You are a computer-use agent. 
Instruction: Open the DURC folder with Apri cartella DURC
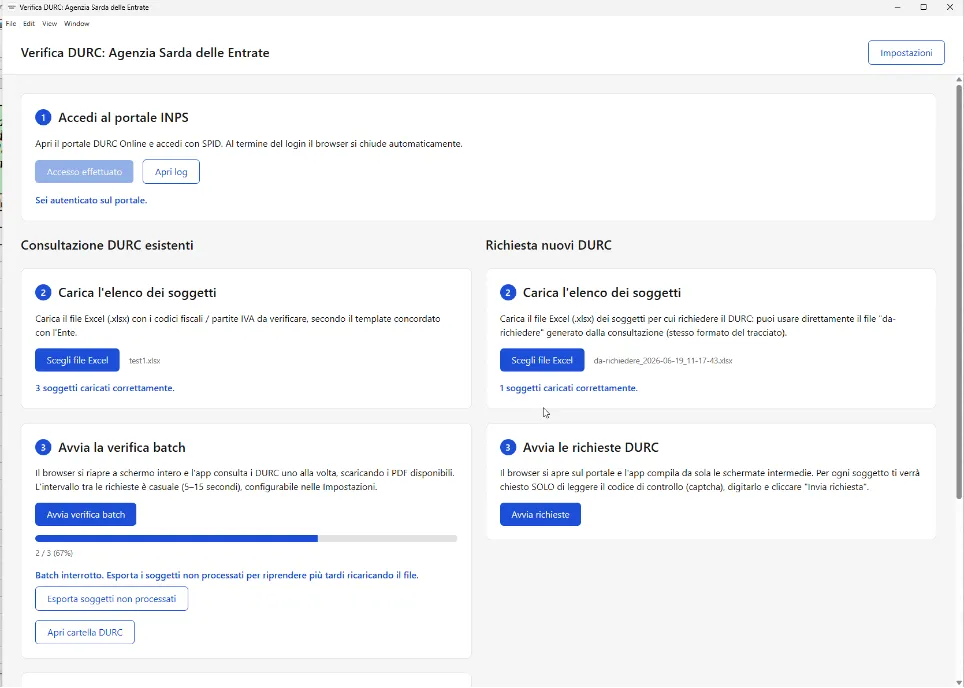(85, 632)
